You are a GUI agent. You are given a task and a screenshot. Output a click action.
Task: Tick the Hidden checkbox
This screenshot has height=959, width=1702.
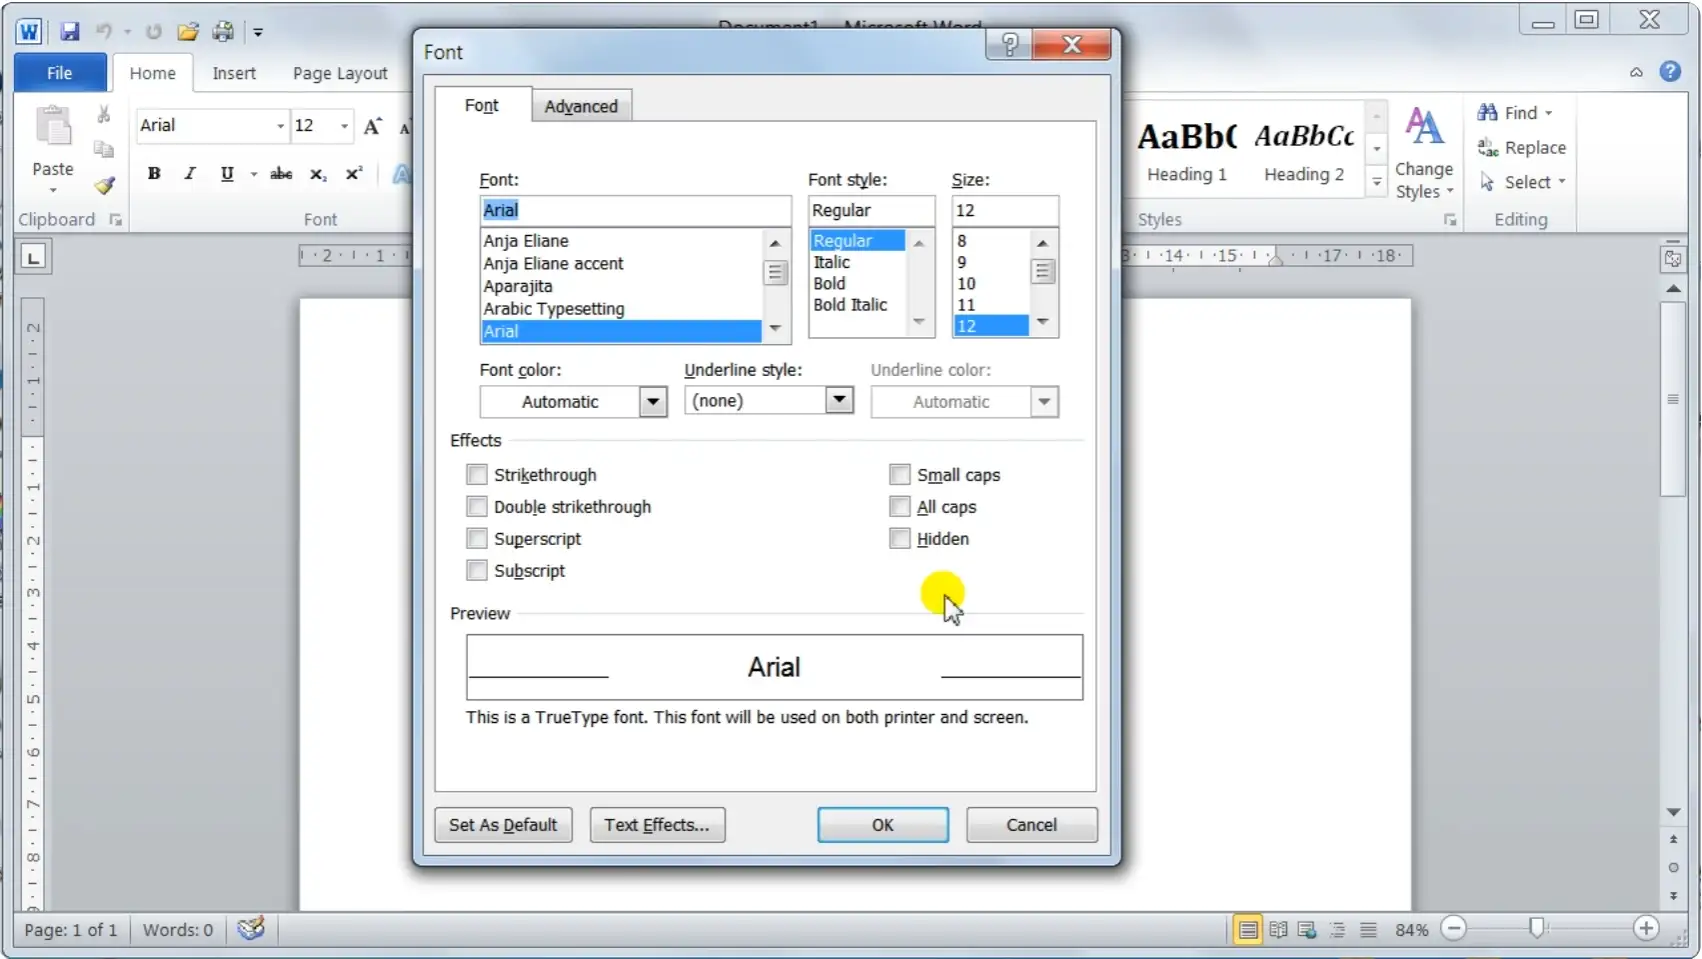click(900, 539)
